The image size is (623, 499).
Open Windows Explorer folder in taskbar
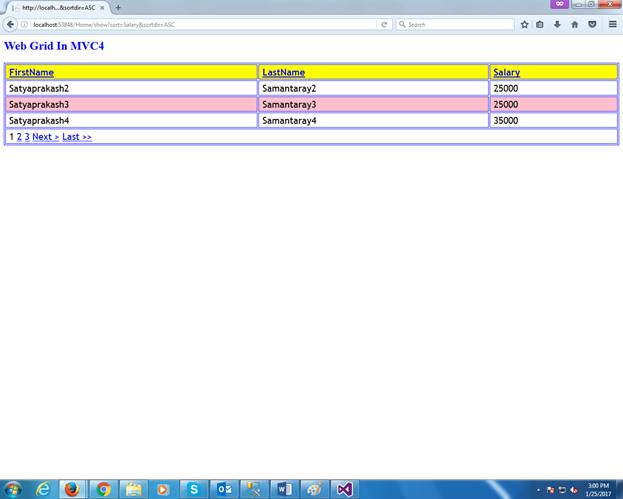[134, 489]
